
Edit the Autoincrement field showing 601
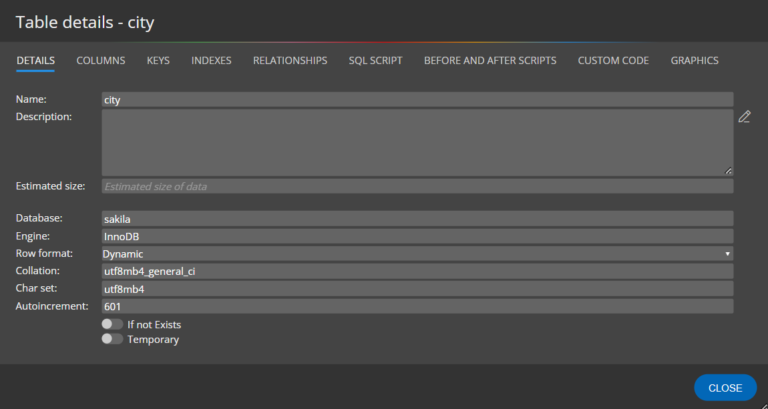coord(417,306)
